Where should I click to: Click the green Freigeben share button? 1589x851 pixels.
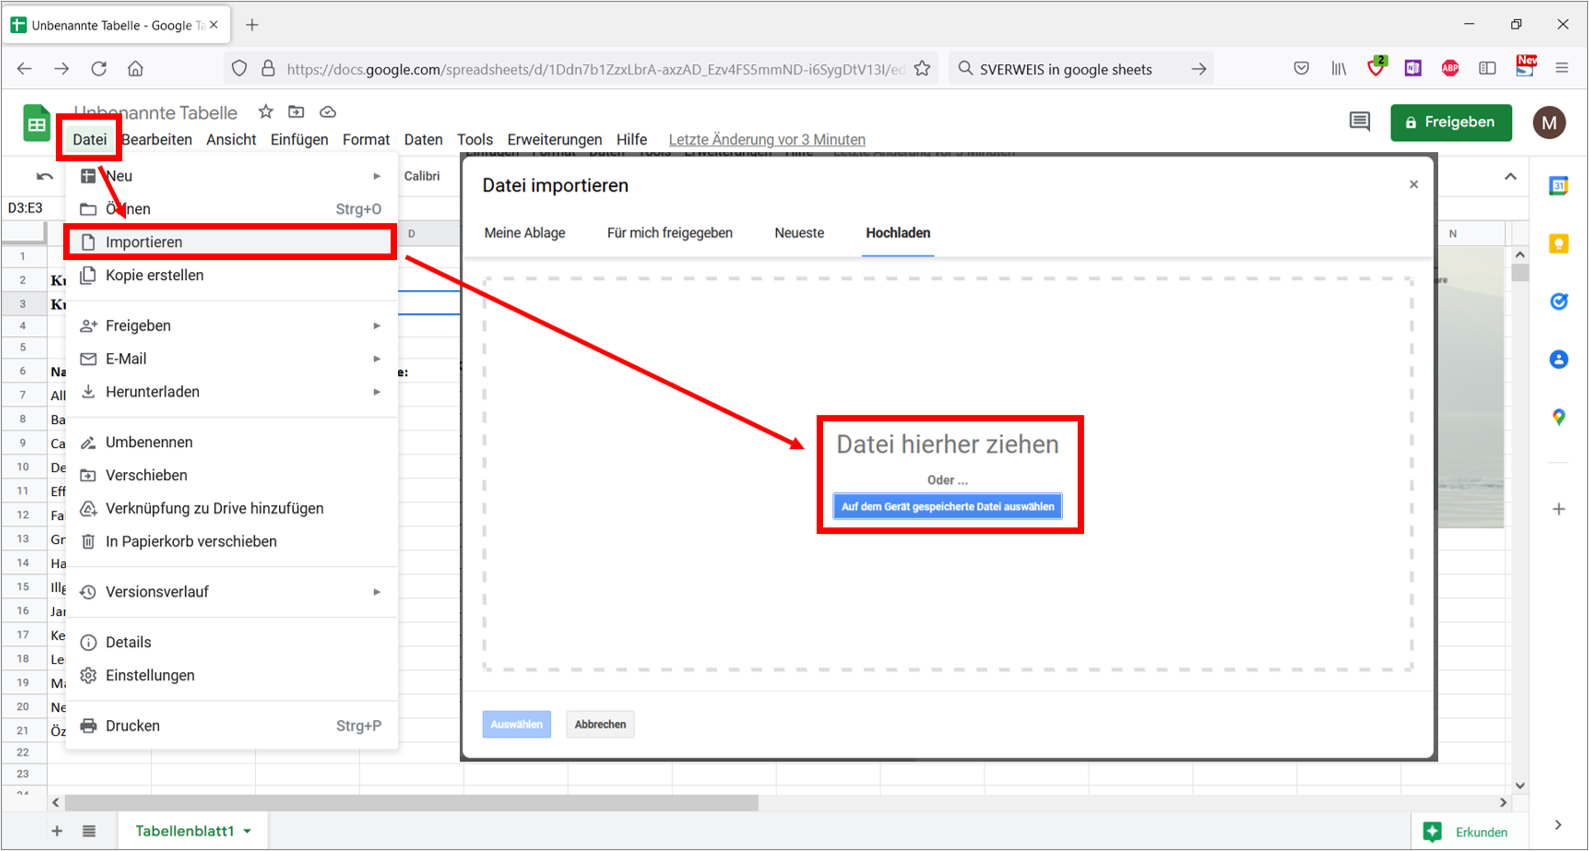pyautogui.click(x=1450, y=122)
